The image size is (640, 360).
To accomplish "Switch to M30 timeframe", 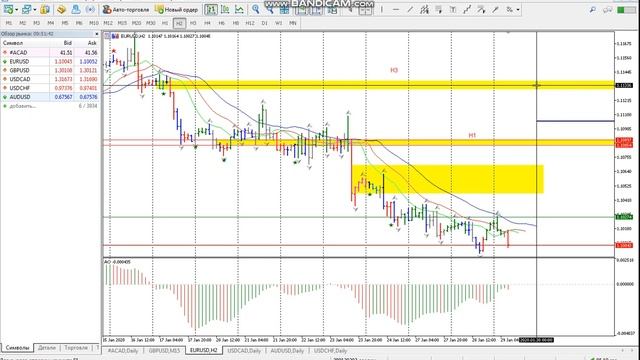I will tap(151, 23).
